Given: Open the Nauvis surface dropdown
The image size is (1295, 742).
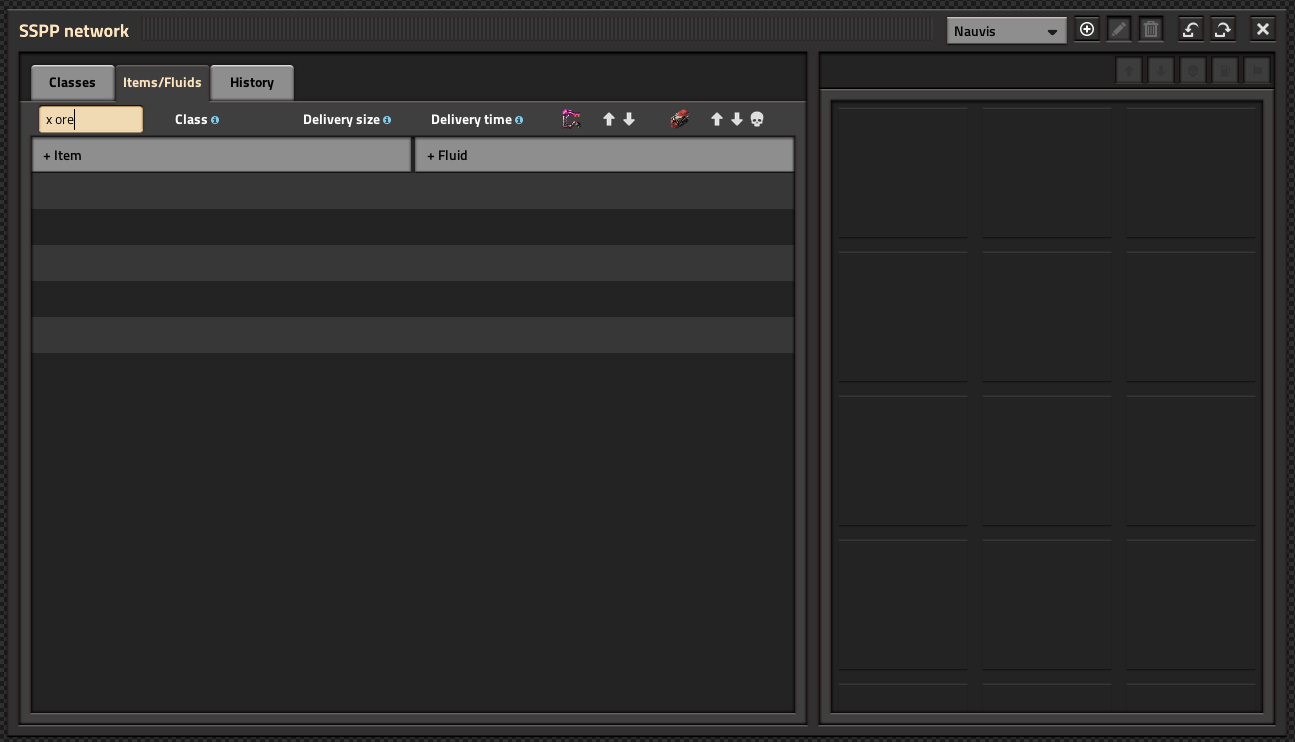Looking at the screenshot, I should point(1007,31).
